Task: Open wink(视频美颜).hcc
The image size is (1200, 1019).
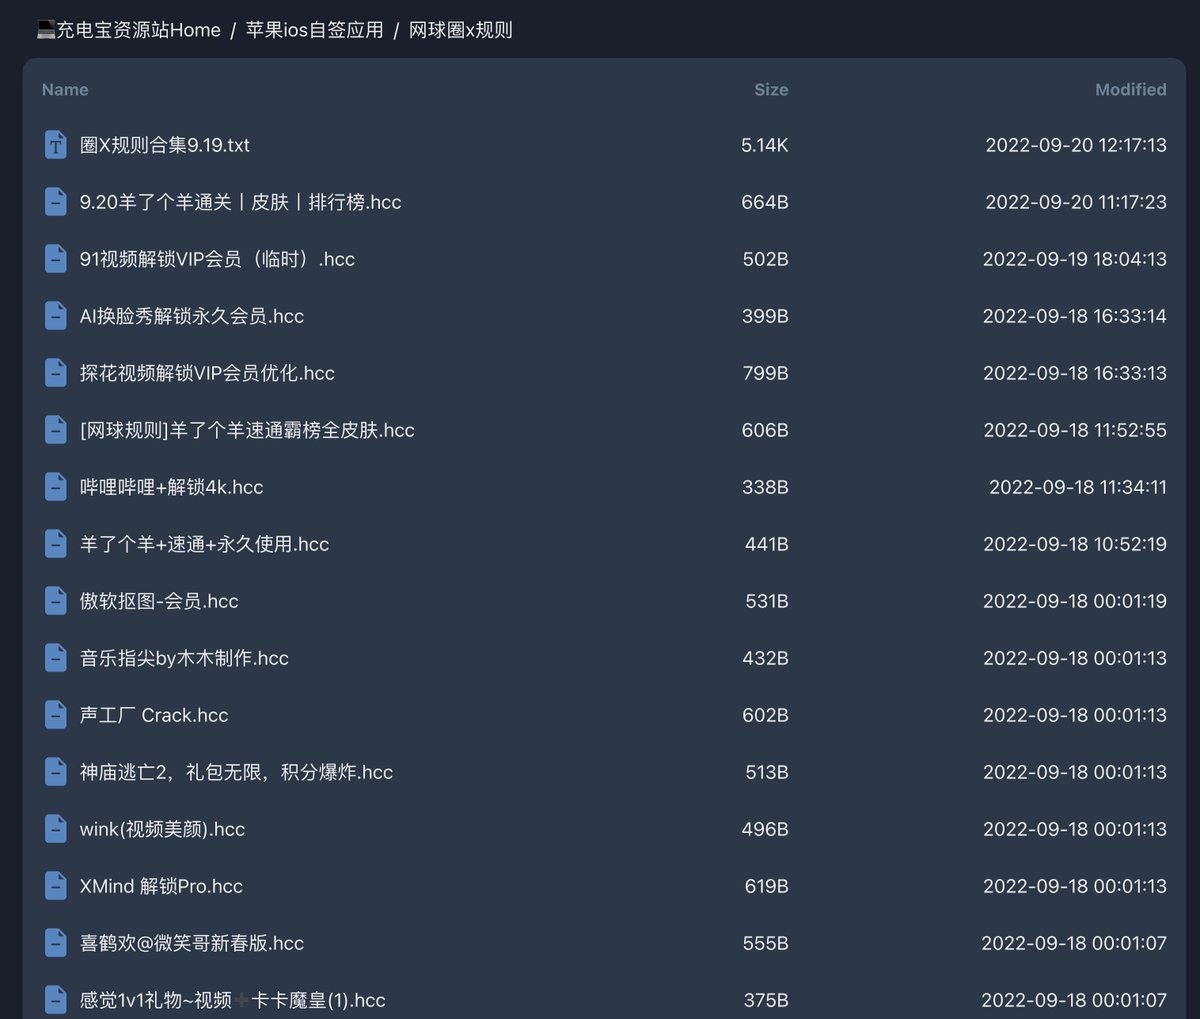Action: click(x=162, y=829)
